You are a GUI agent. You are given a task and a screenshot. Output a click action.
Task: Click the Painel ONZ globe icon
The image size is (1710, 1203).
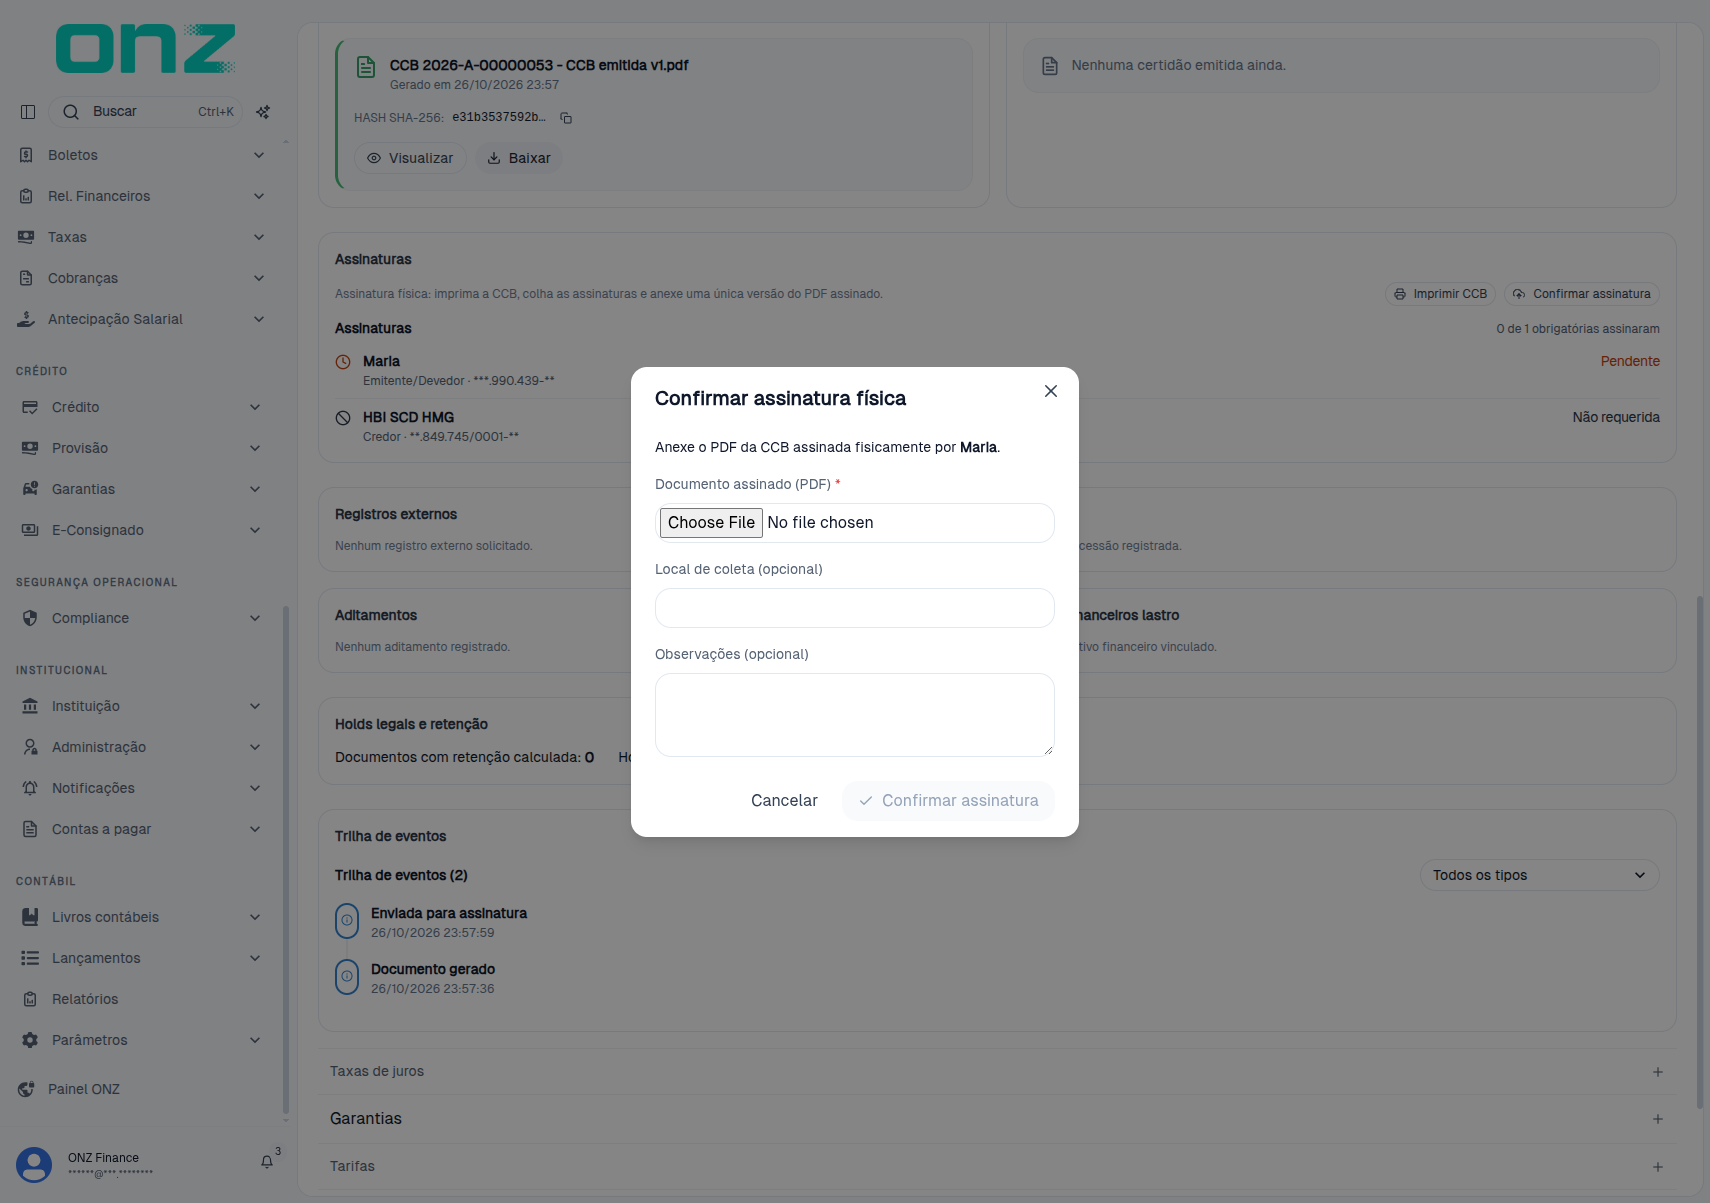tap(26, 1089)
